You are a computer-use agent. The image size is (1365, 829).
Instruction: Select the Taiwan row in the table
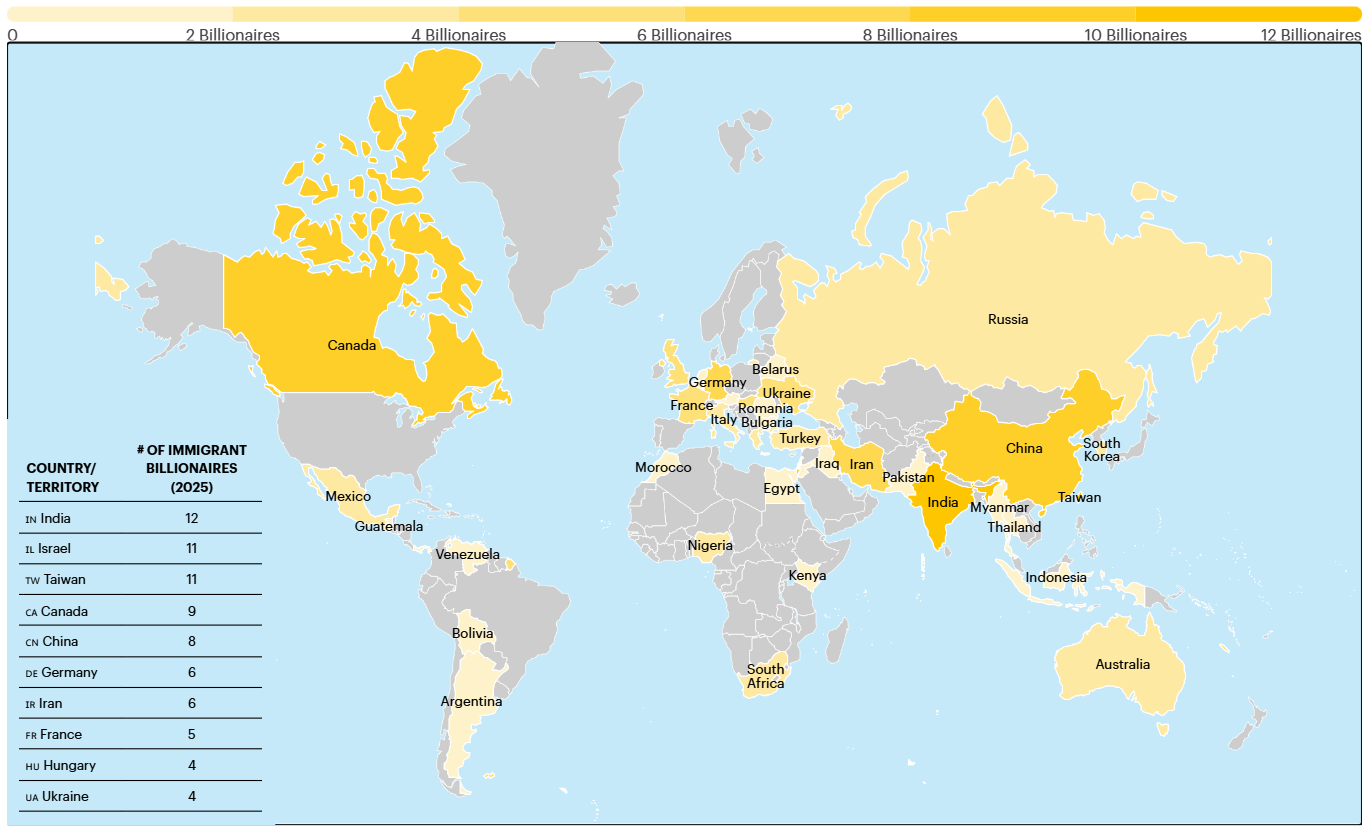pyautogui.click(x=140, y=580)
